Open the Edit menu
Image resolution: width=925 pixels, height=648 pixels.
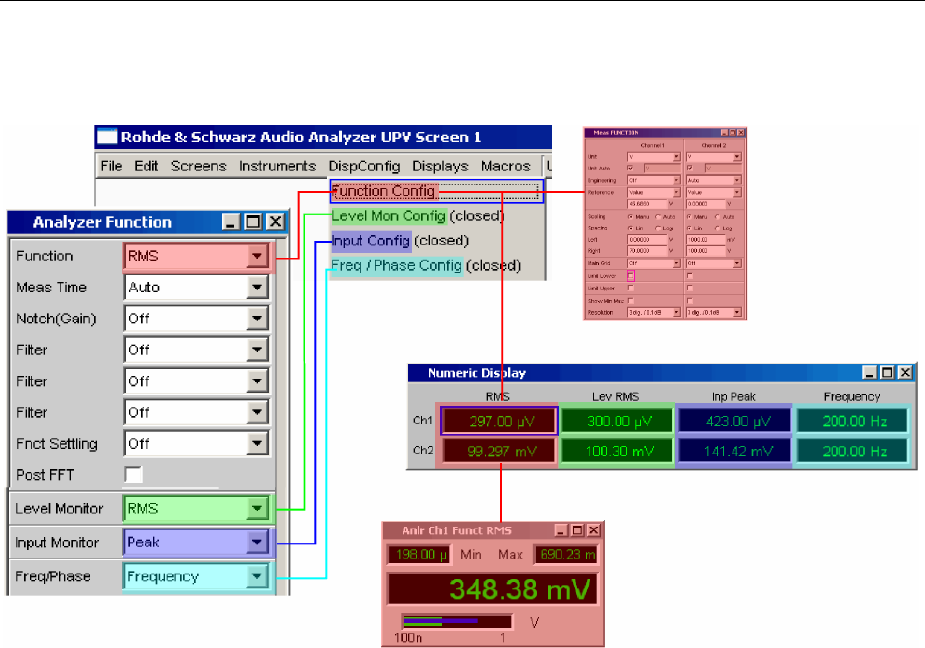coord(146,166)
